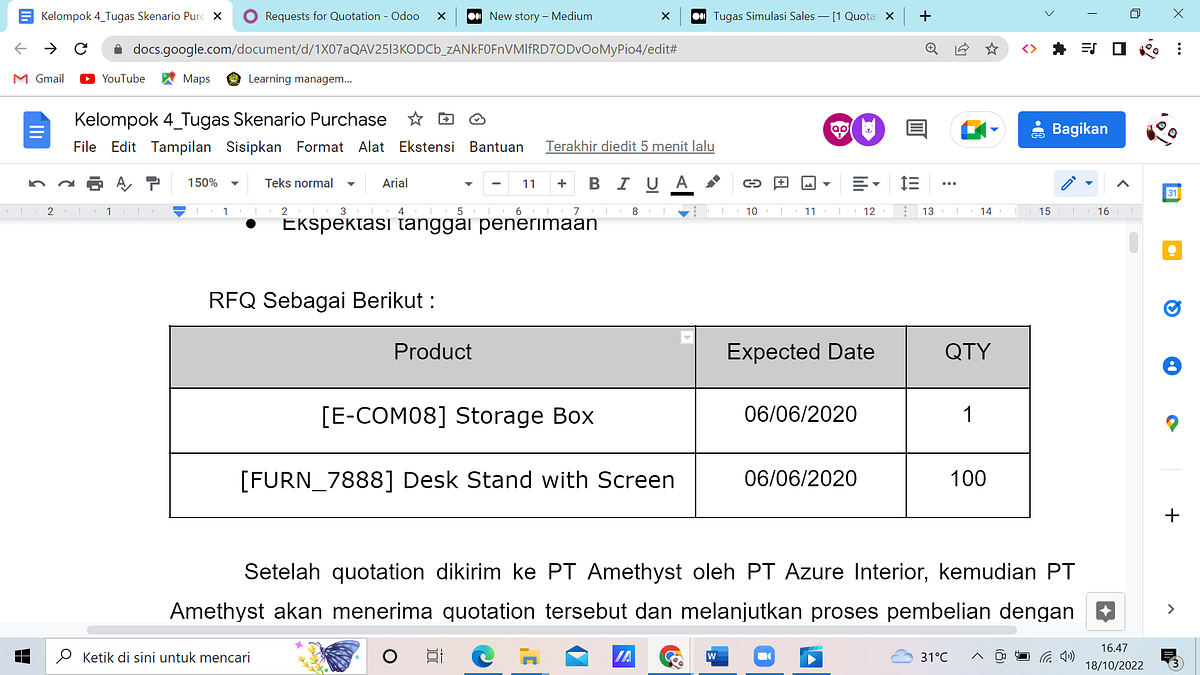Open version history via Terakhir diedit link
The width and height of the screenshot is (1200, 675).
pos(630,146)
